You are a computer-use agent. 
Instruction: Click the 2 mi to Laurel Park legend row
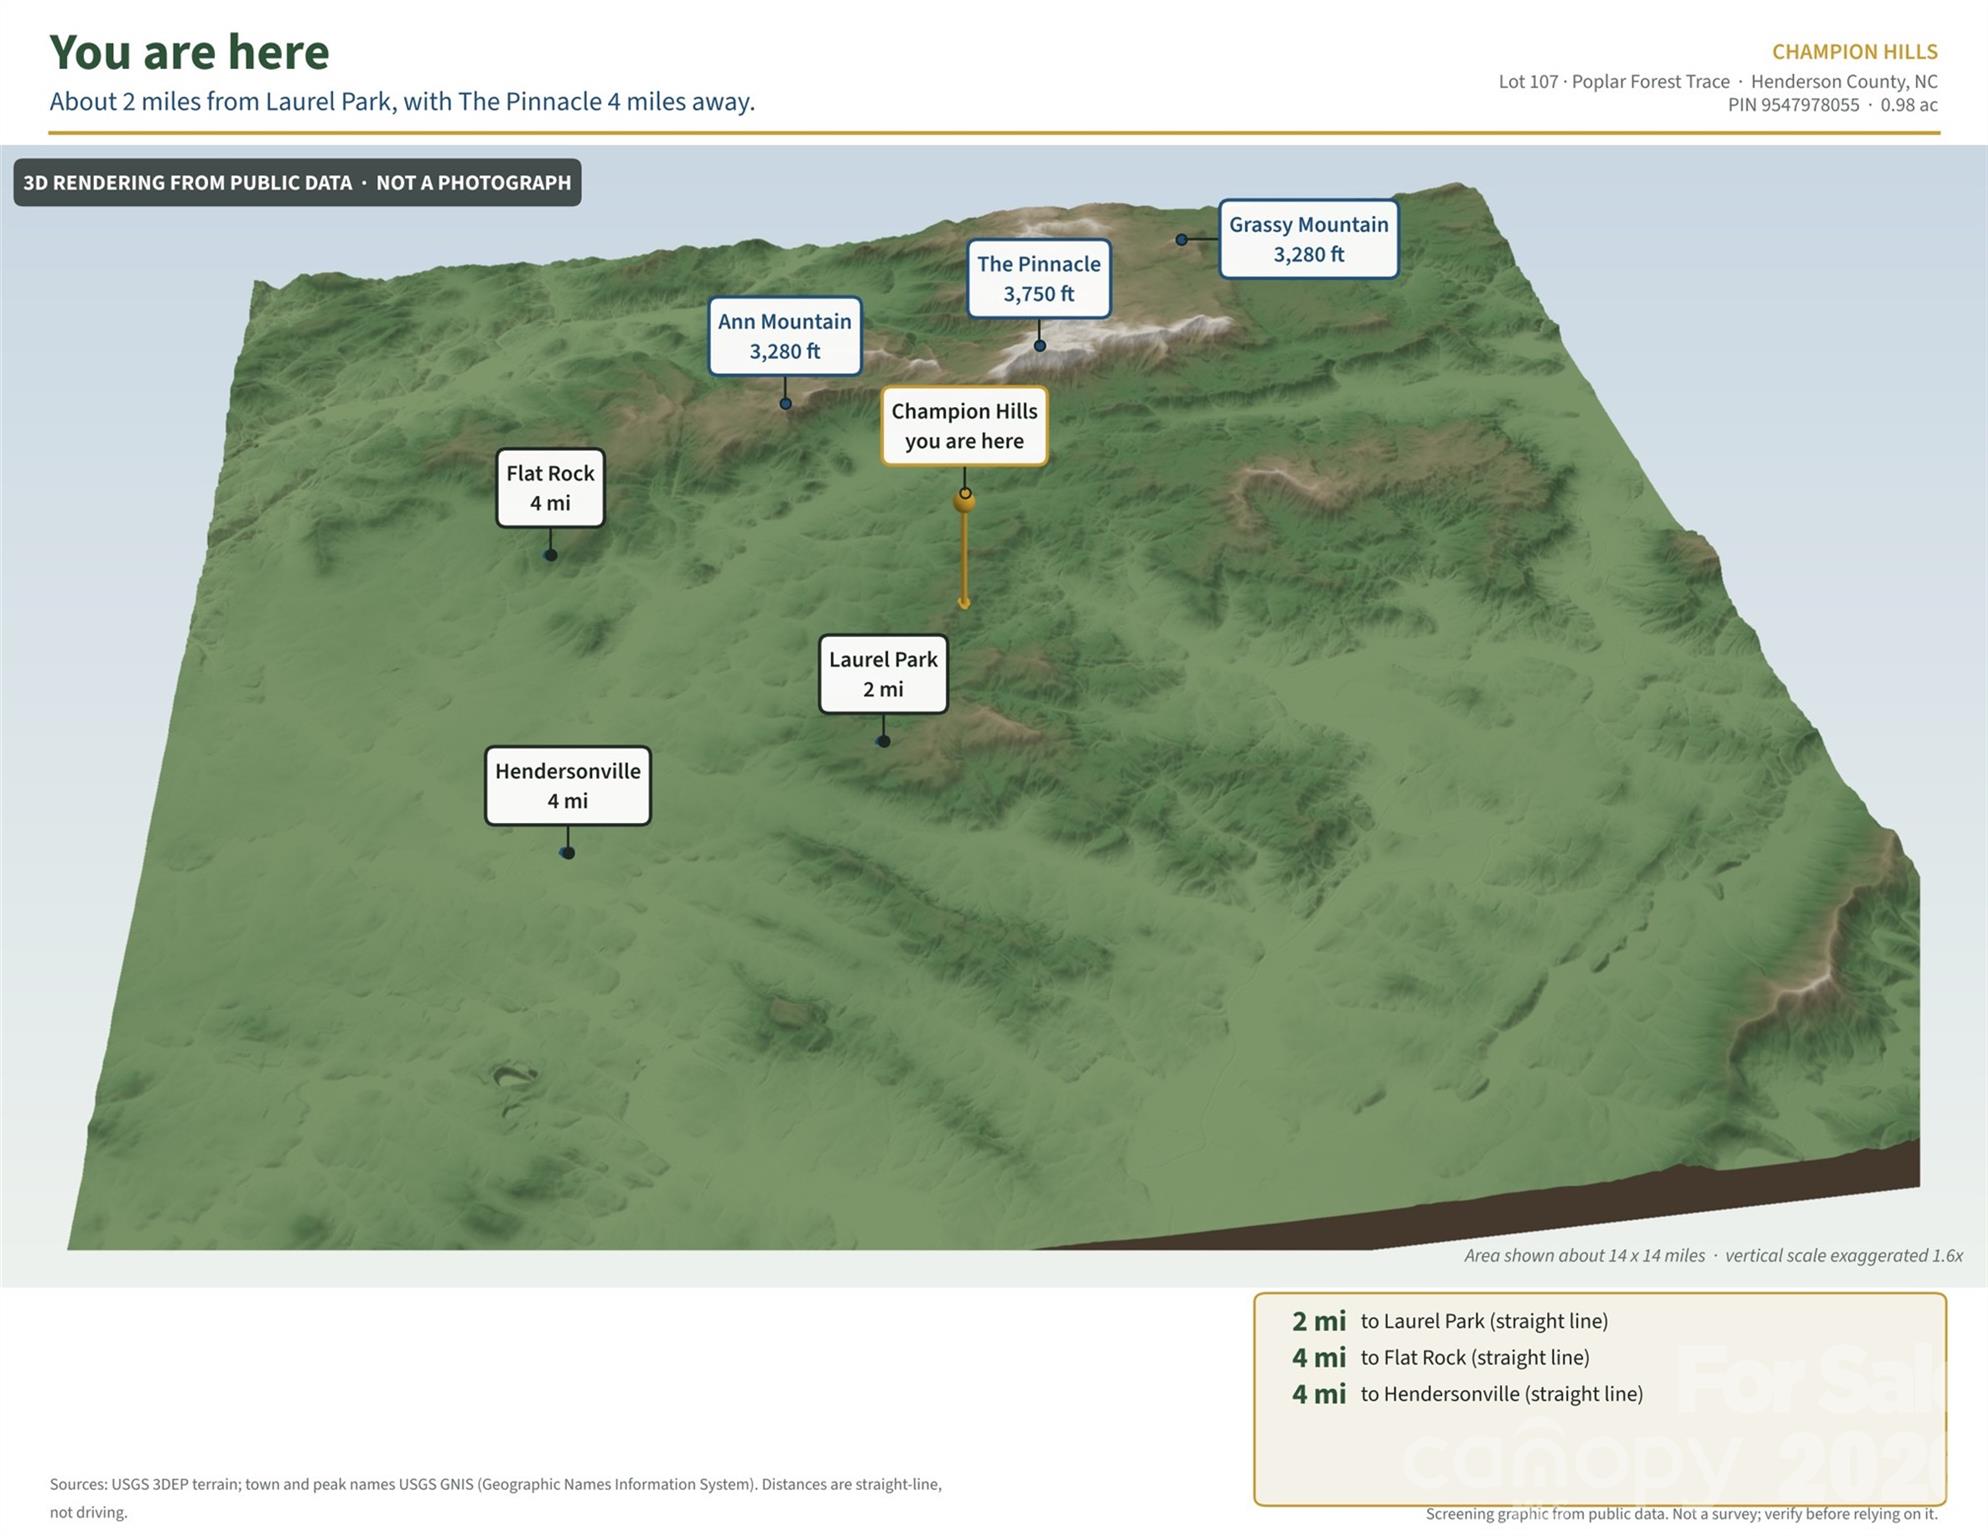tap(1449, 1321)
